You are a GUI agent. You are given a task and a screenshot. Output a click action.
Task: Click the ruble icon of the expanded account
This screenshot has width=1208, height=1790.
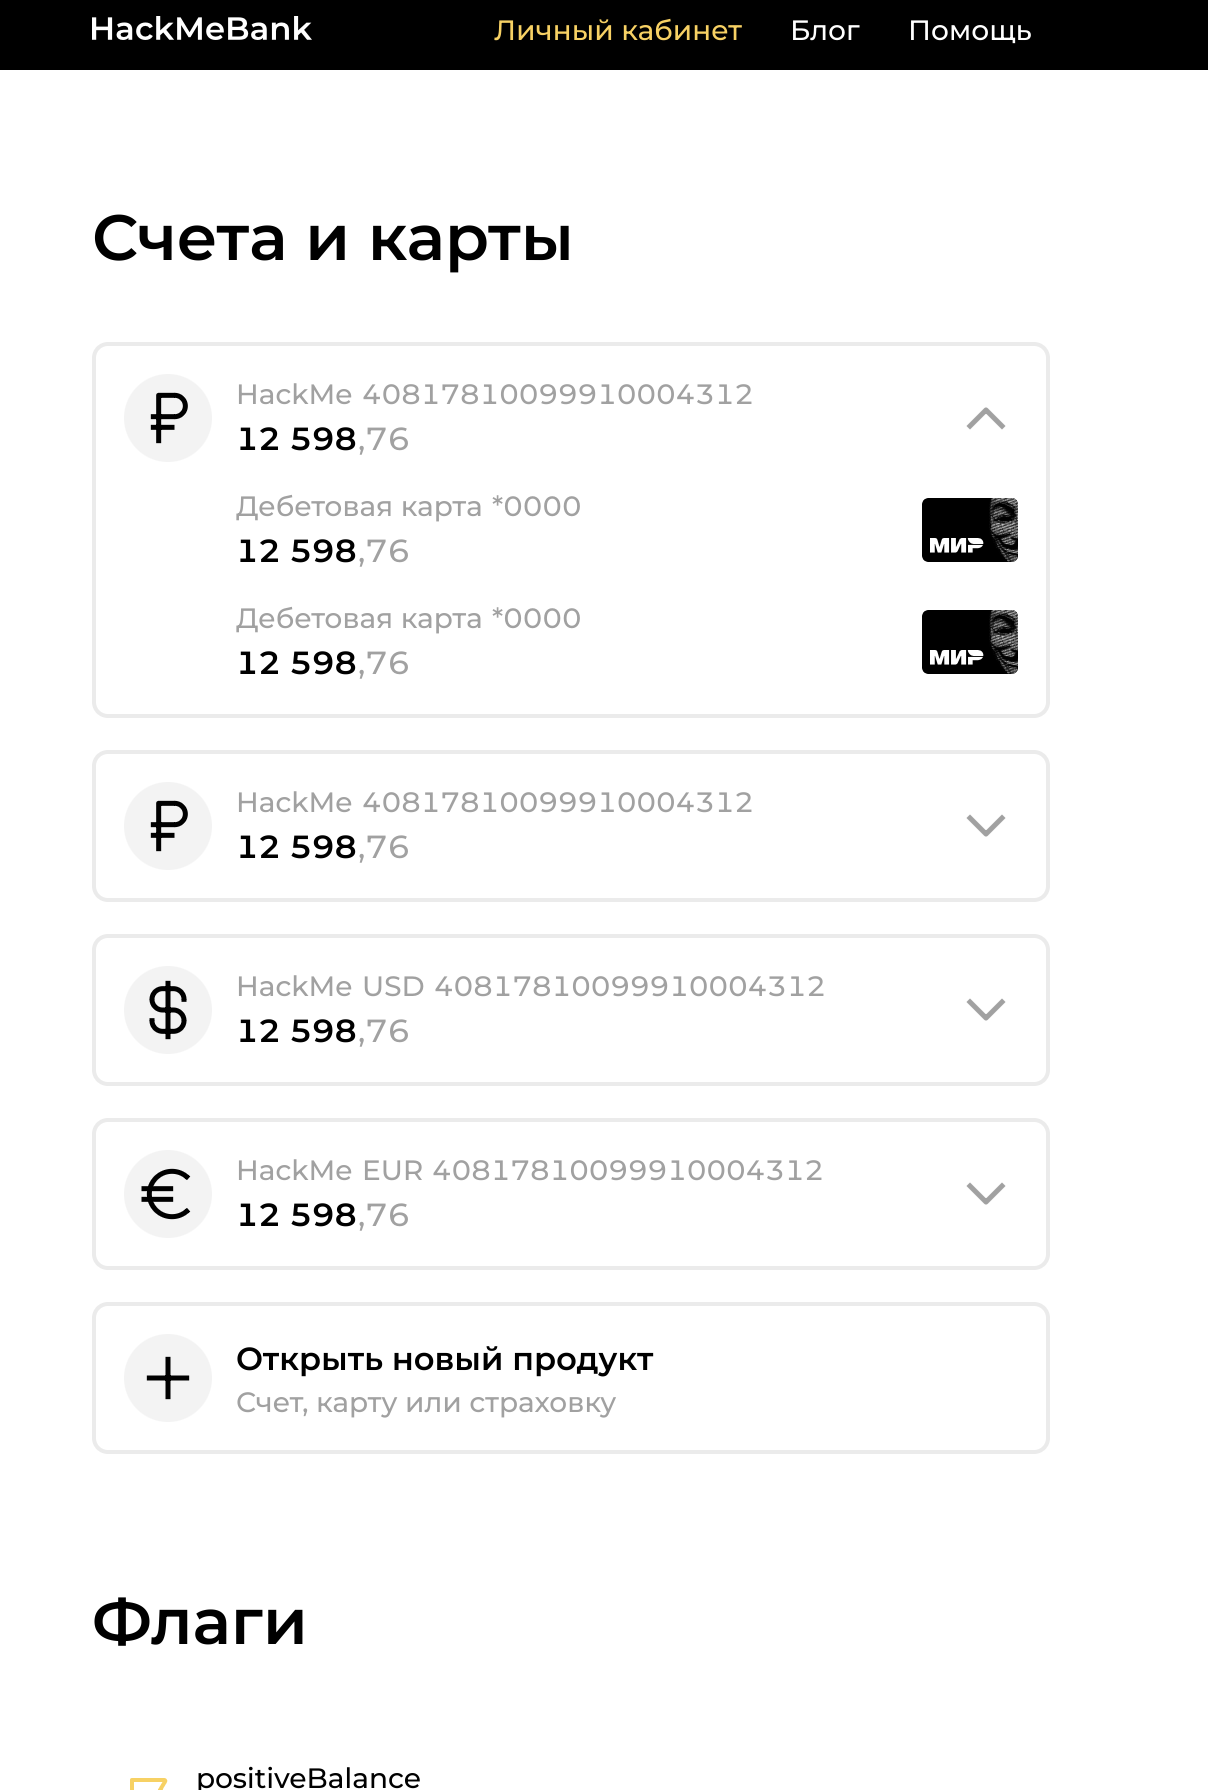(168, 418)
